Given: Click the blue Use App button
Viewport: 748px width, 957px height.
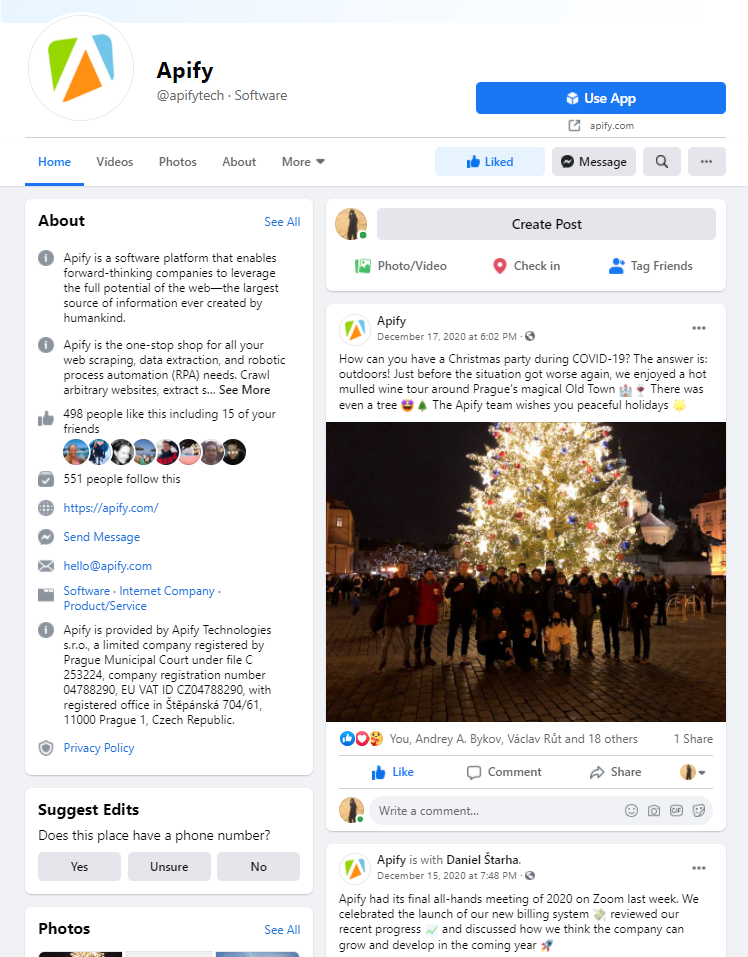Looking at the screenshot, I should coord(601,98).
